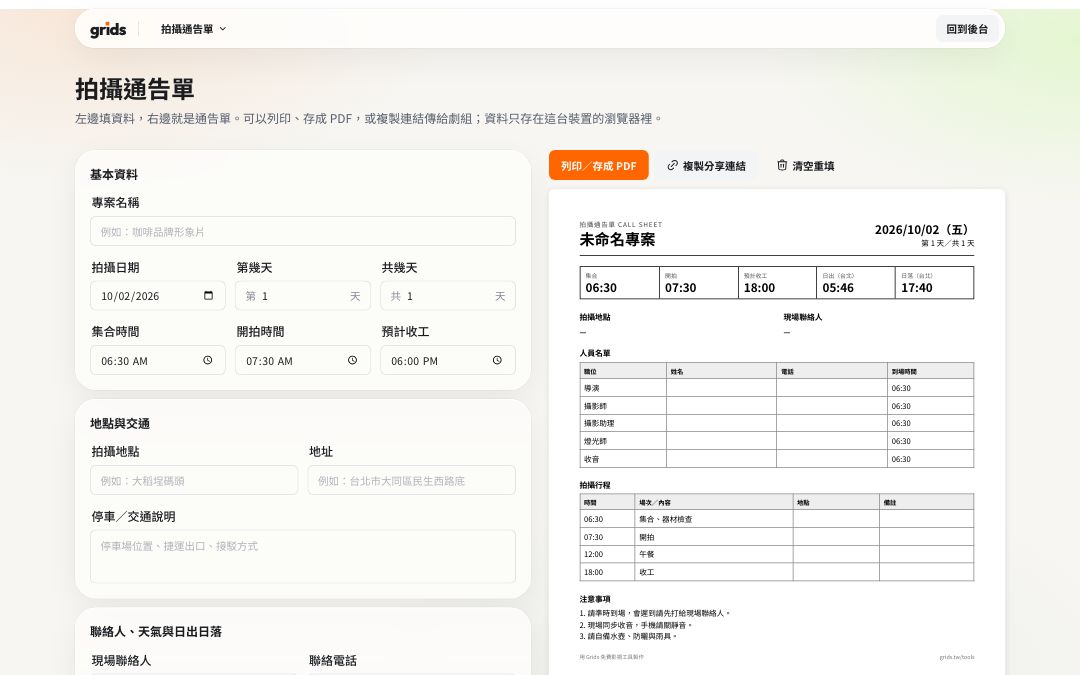The image size is (1080, 675).
Task: Click the 導演 row in the crew table
Action: coord(777,388)
